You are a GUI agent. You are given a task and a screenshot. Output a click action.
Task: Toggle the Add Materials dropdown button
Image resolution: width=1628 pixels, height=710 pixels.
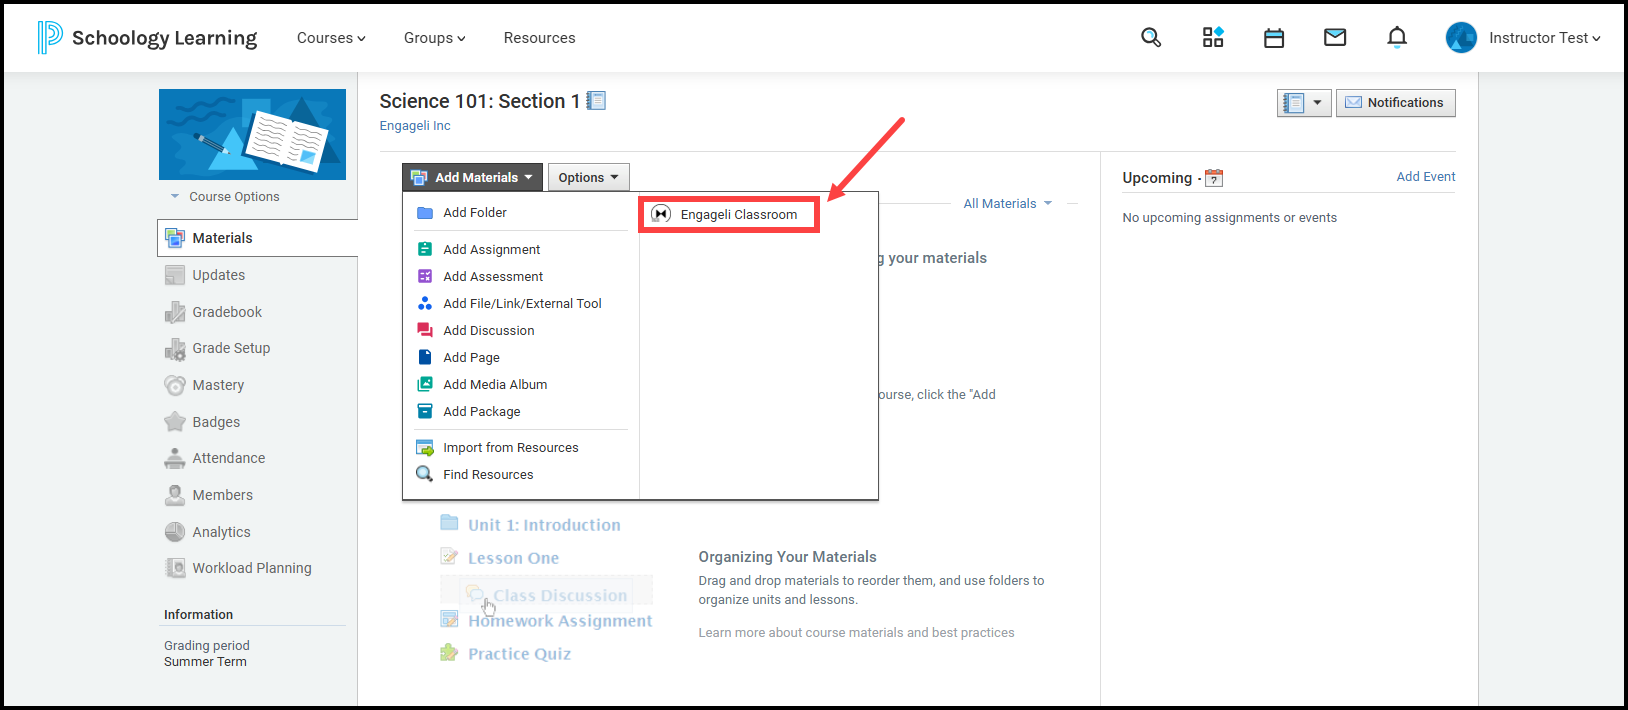tap(472, 177)
